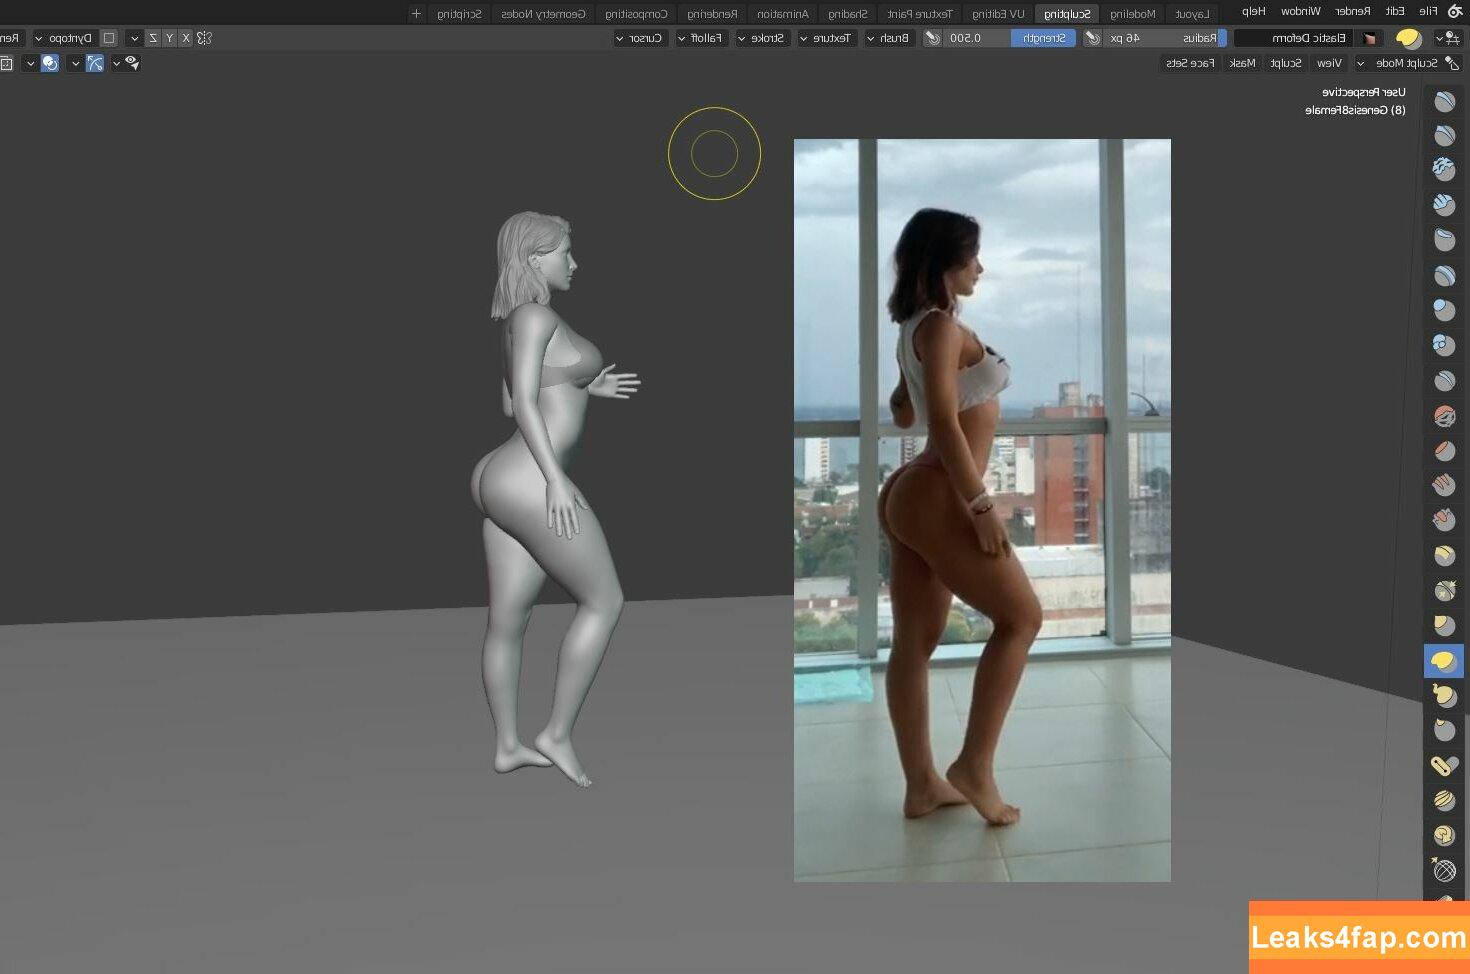This screenshot has height=974, width=1470.
Task: Select the Multiplane Scrape brush
Action: tap(1444, 555)
